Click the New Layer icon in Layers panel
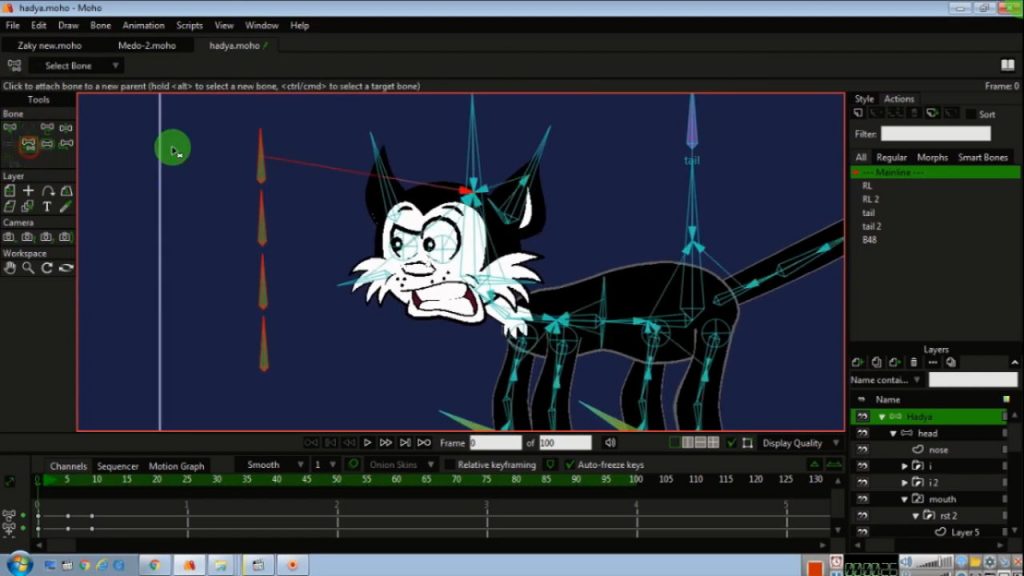Viewport: 1024px width, 576px height. tap(857, 362)
